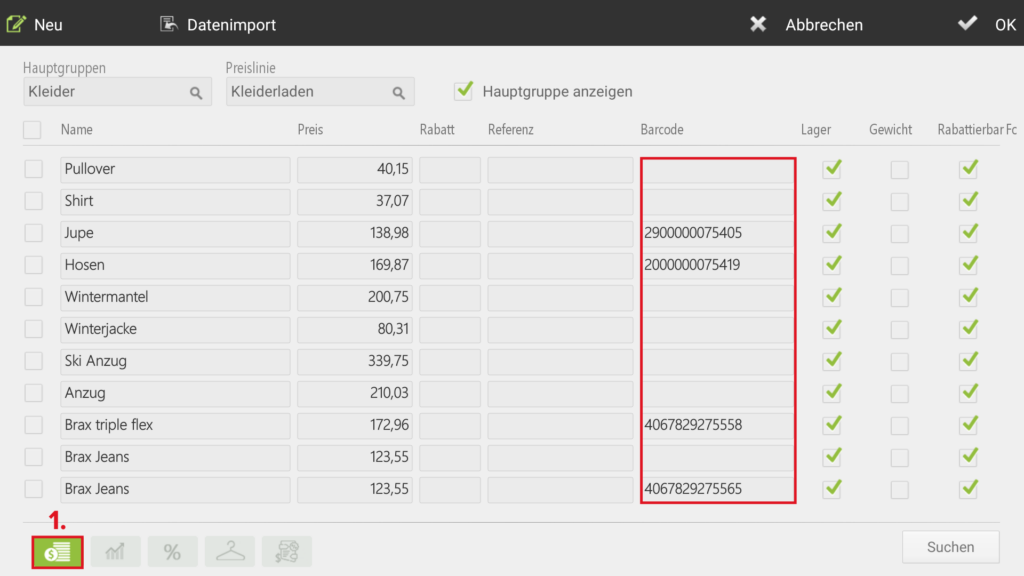This screenshot has width=1024, height=576.
Task: Select the Shirt row checkbox
Action: click(33, 201)
